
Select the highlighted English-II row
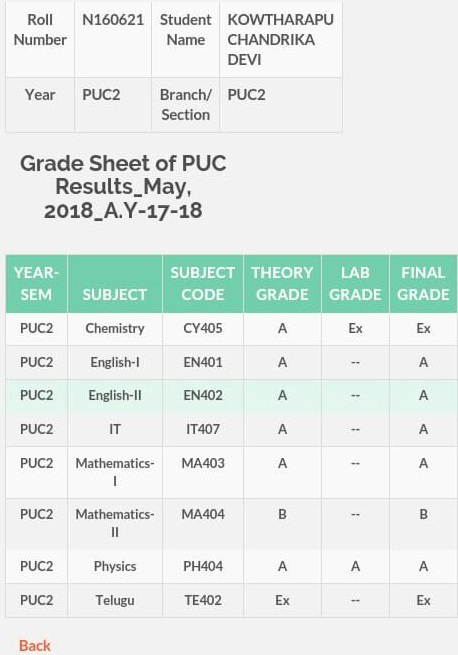(232, 396)
